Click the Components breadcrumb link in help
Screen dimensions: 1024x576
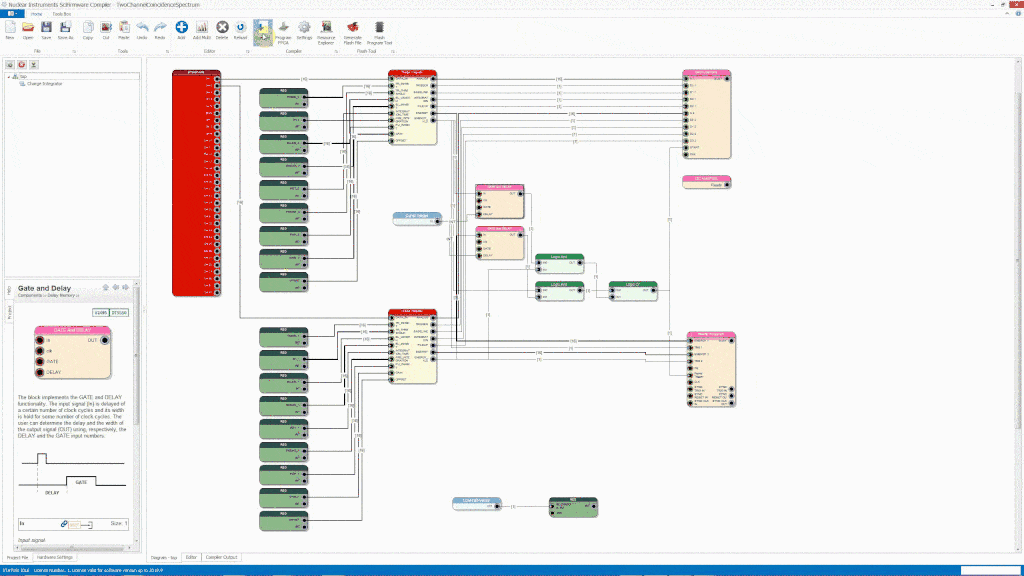[29, 295]
